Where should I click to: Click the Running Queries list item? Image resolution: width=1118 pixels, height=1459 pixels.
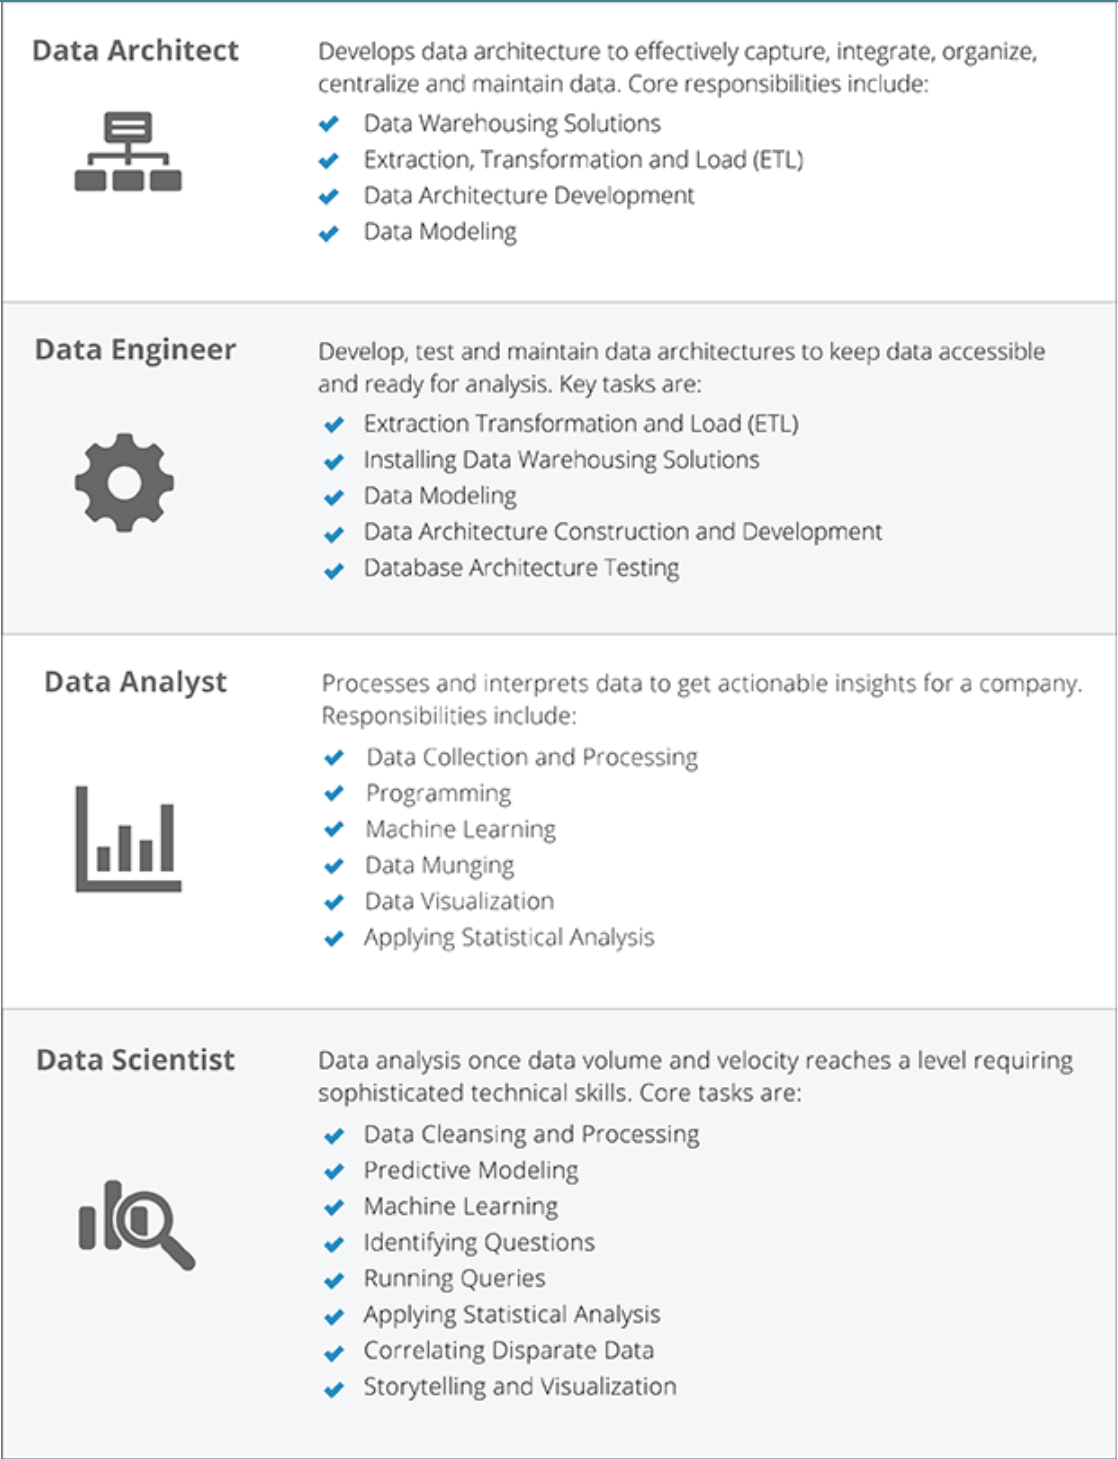coord(454,1279)
